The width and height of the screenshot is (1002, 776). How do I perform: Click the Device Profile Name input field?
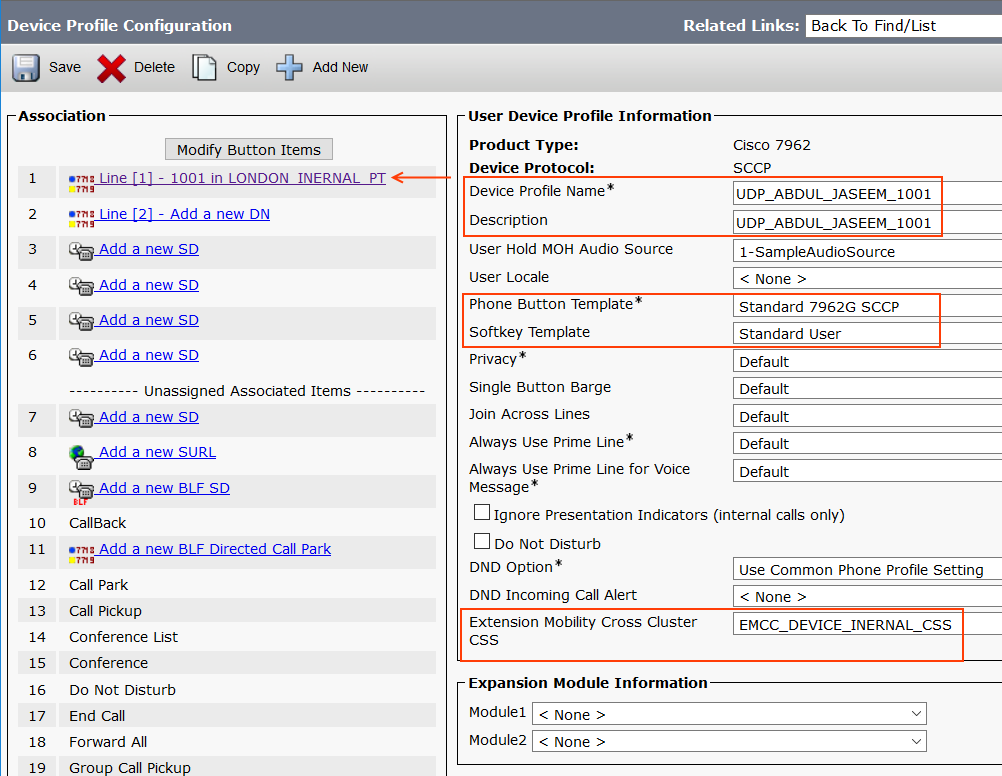point(837,195)
